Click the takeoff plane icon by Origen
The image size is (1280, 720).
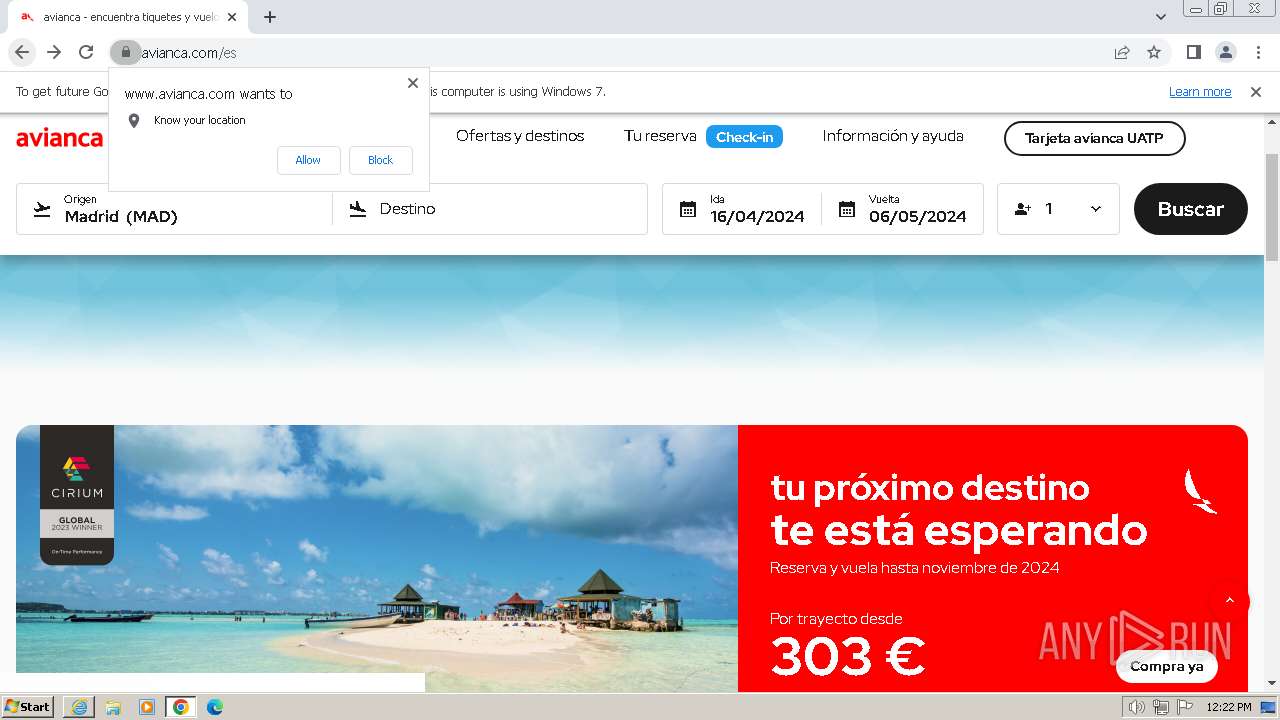pos(41,209)
